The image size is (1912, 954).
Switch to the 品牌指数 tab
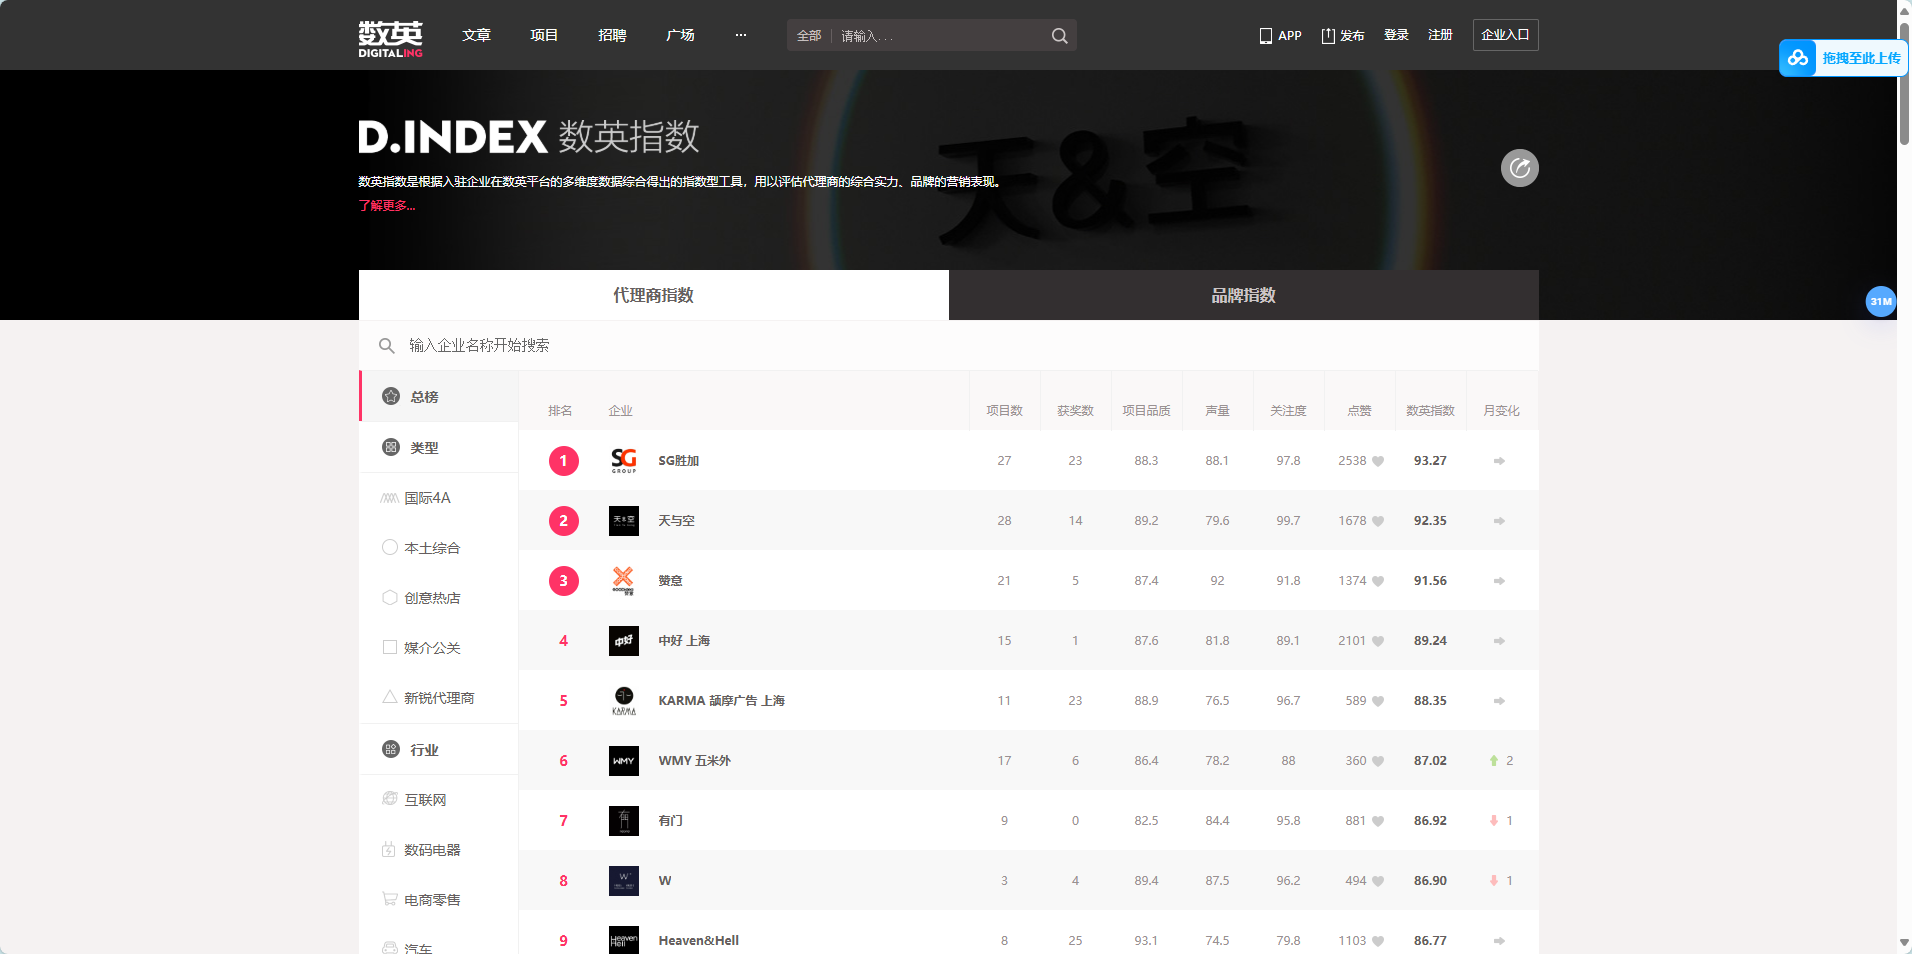(1244, 295)
